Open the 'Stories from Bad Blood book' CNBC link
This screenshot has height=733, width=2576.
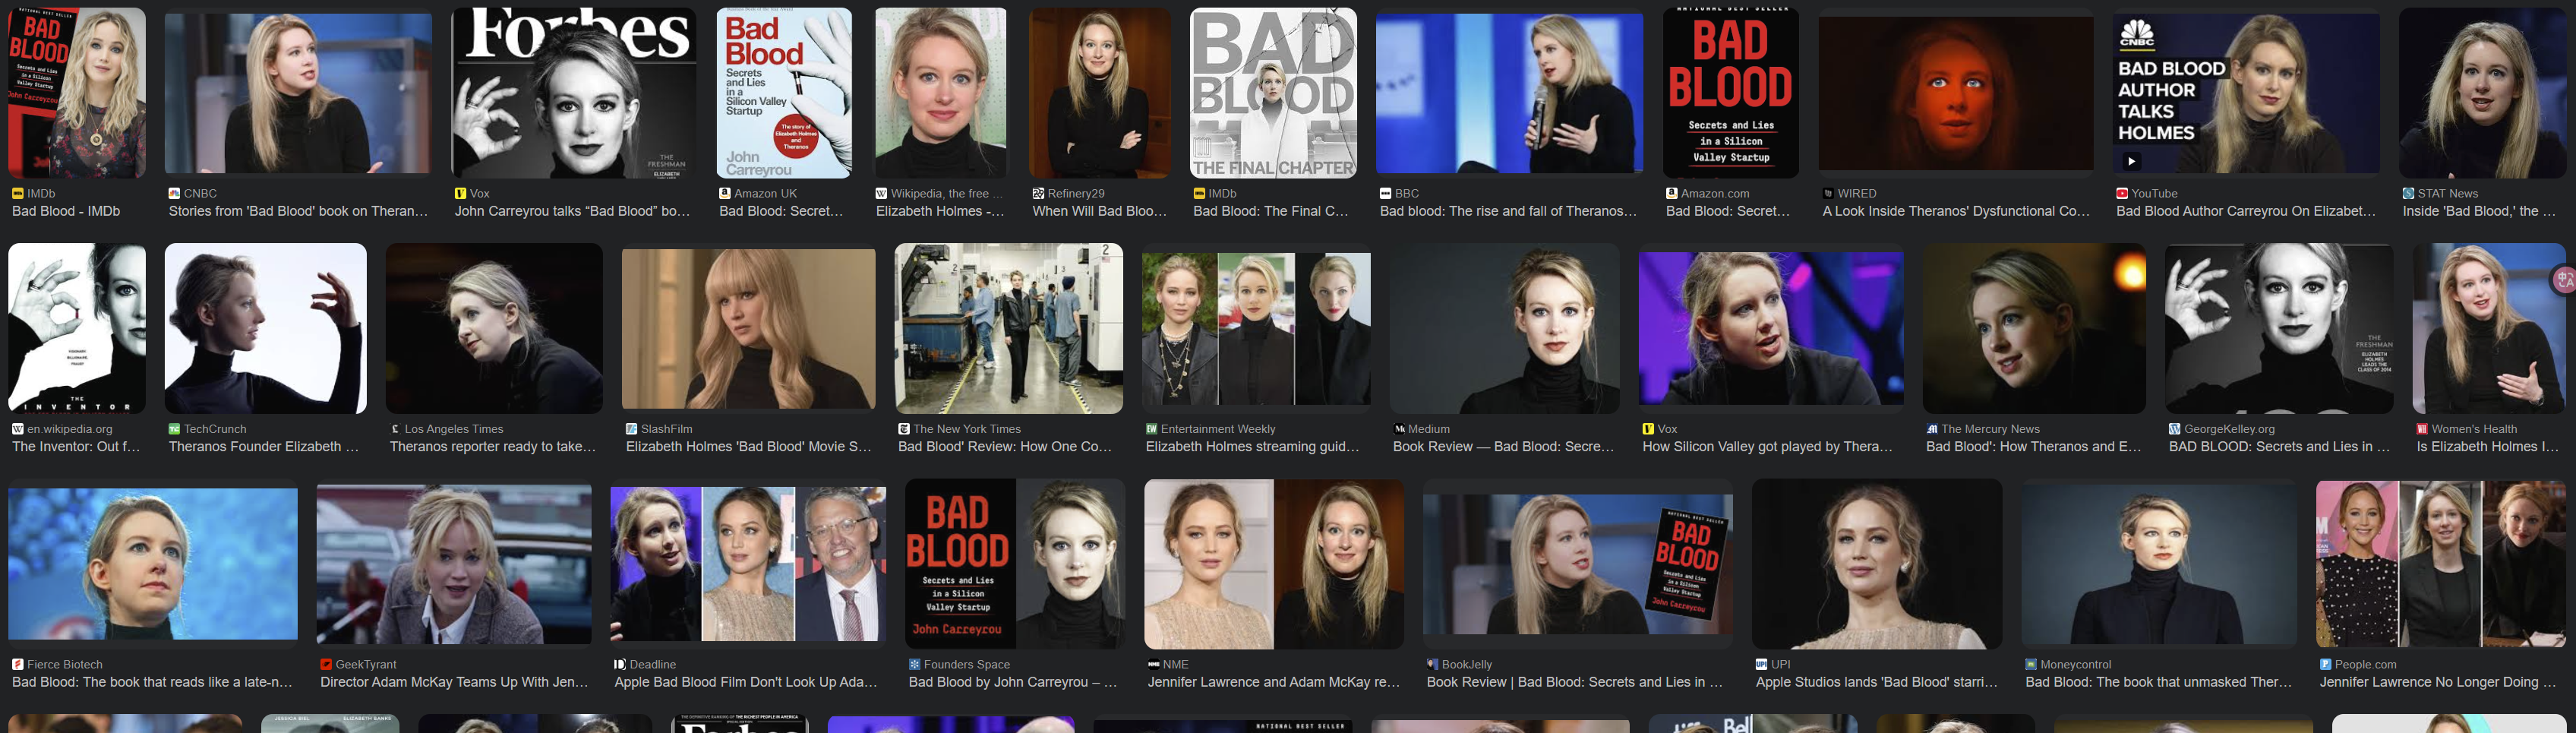click(x=298, y=211)
